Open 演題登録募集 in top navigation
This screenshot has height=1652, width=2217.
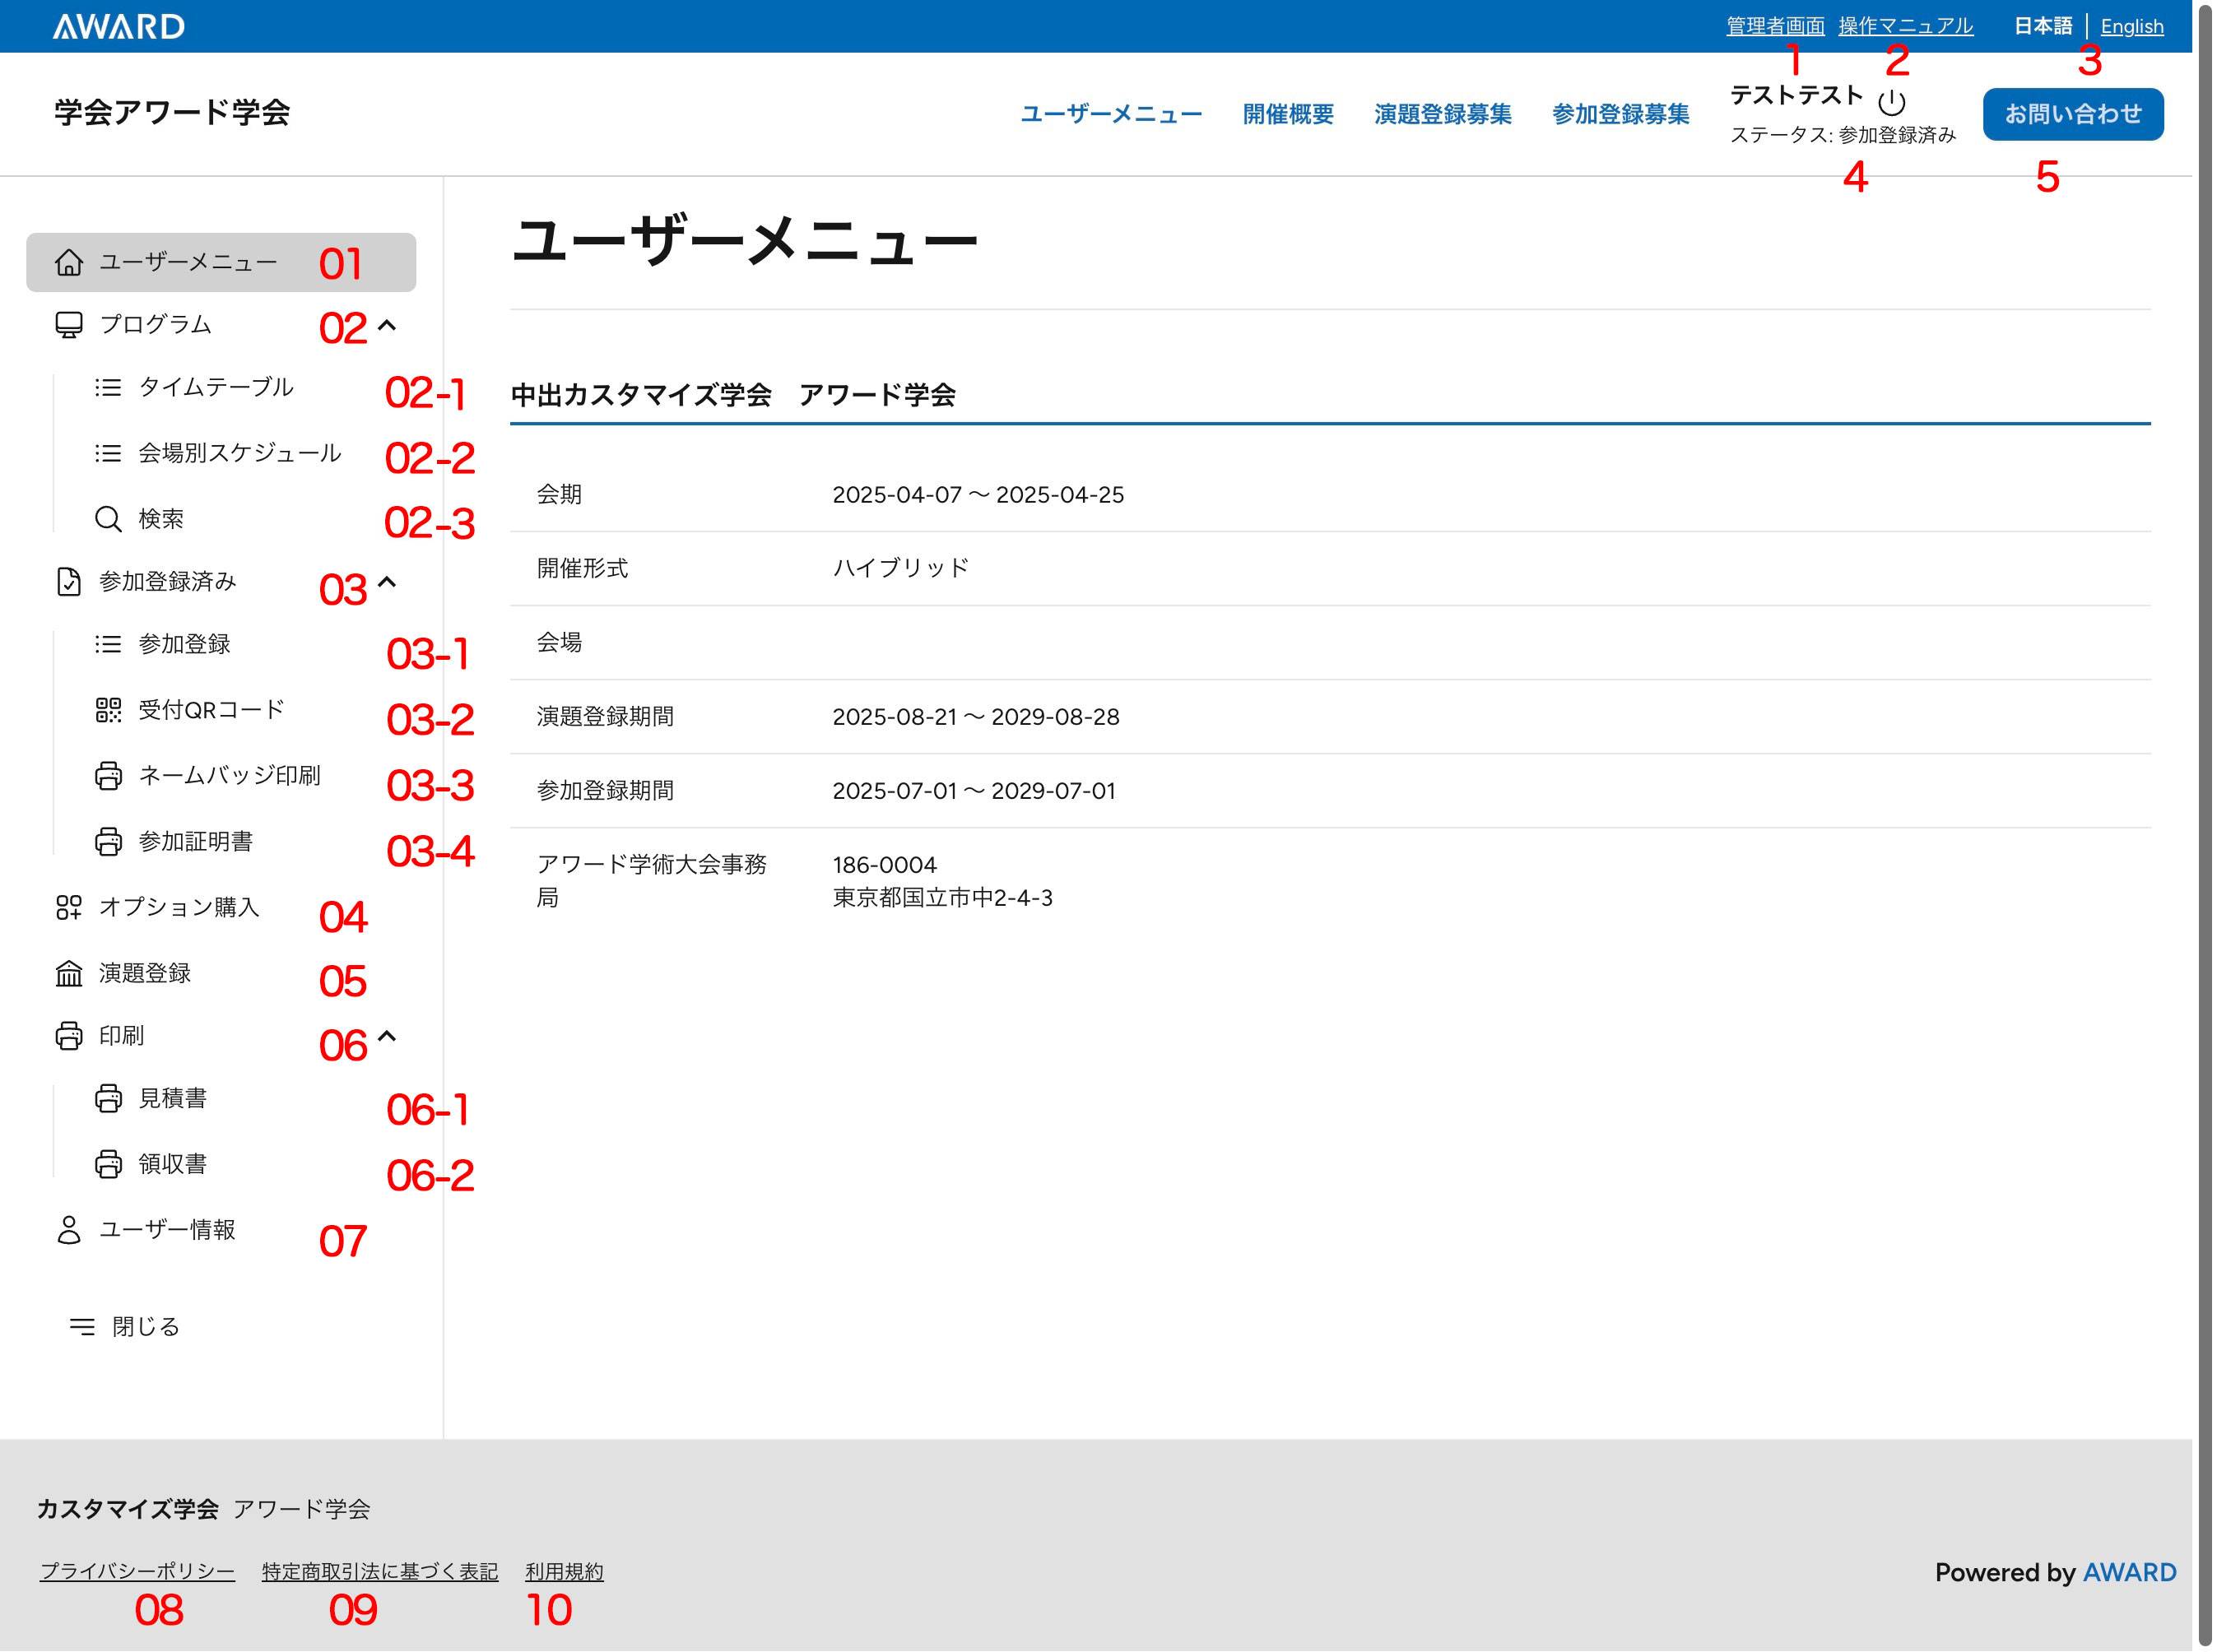tap(1442, 114)
